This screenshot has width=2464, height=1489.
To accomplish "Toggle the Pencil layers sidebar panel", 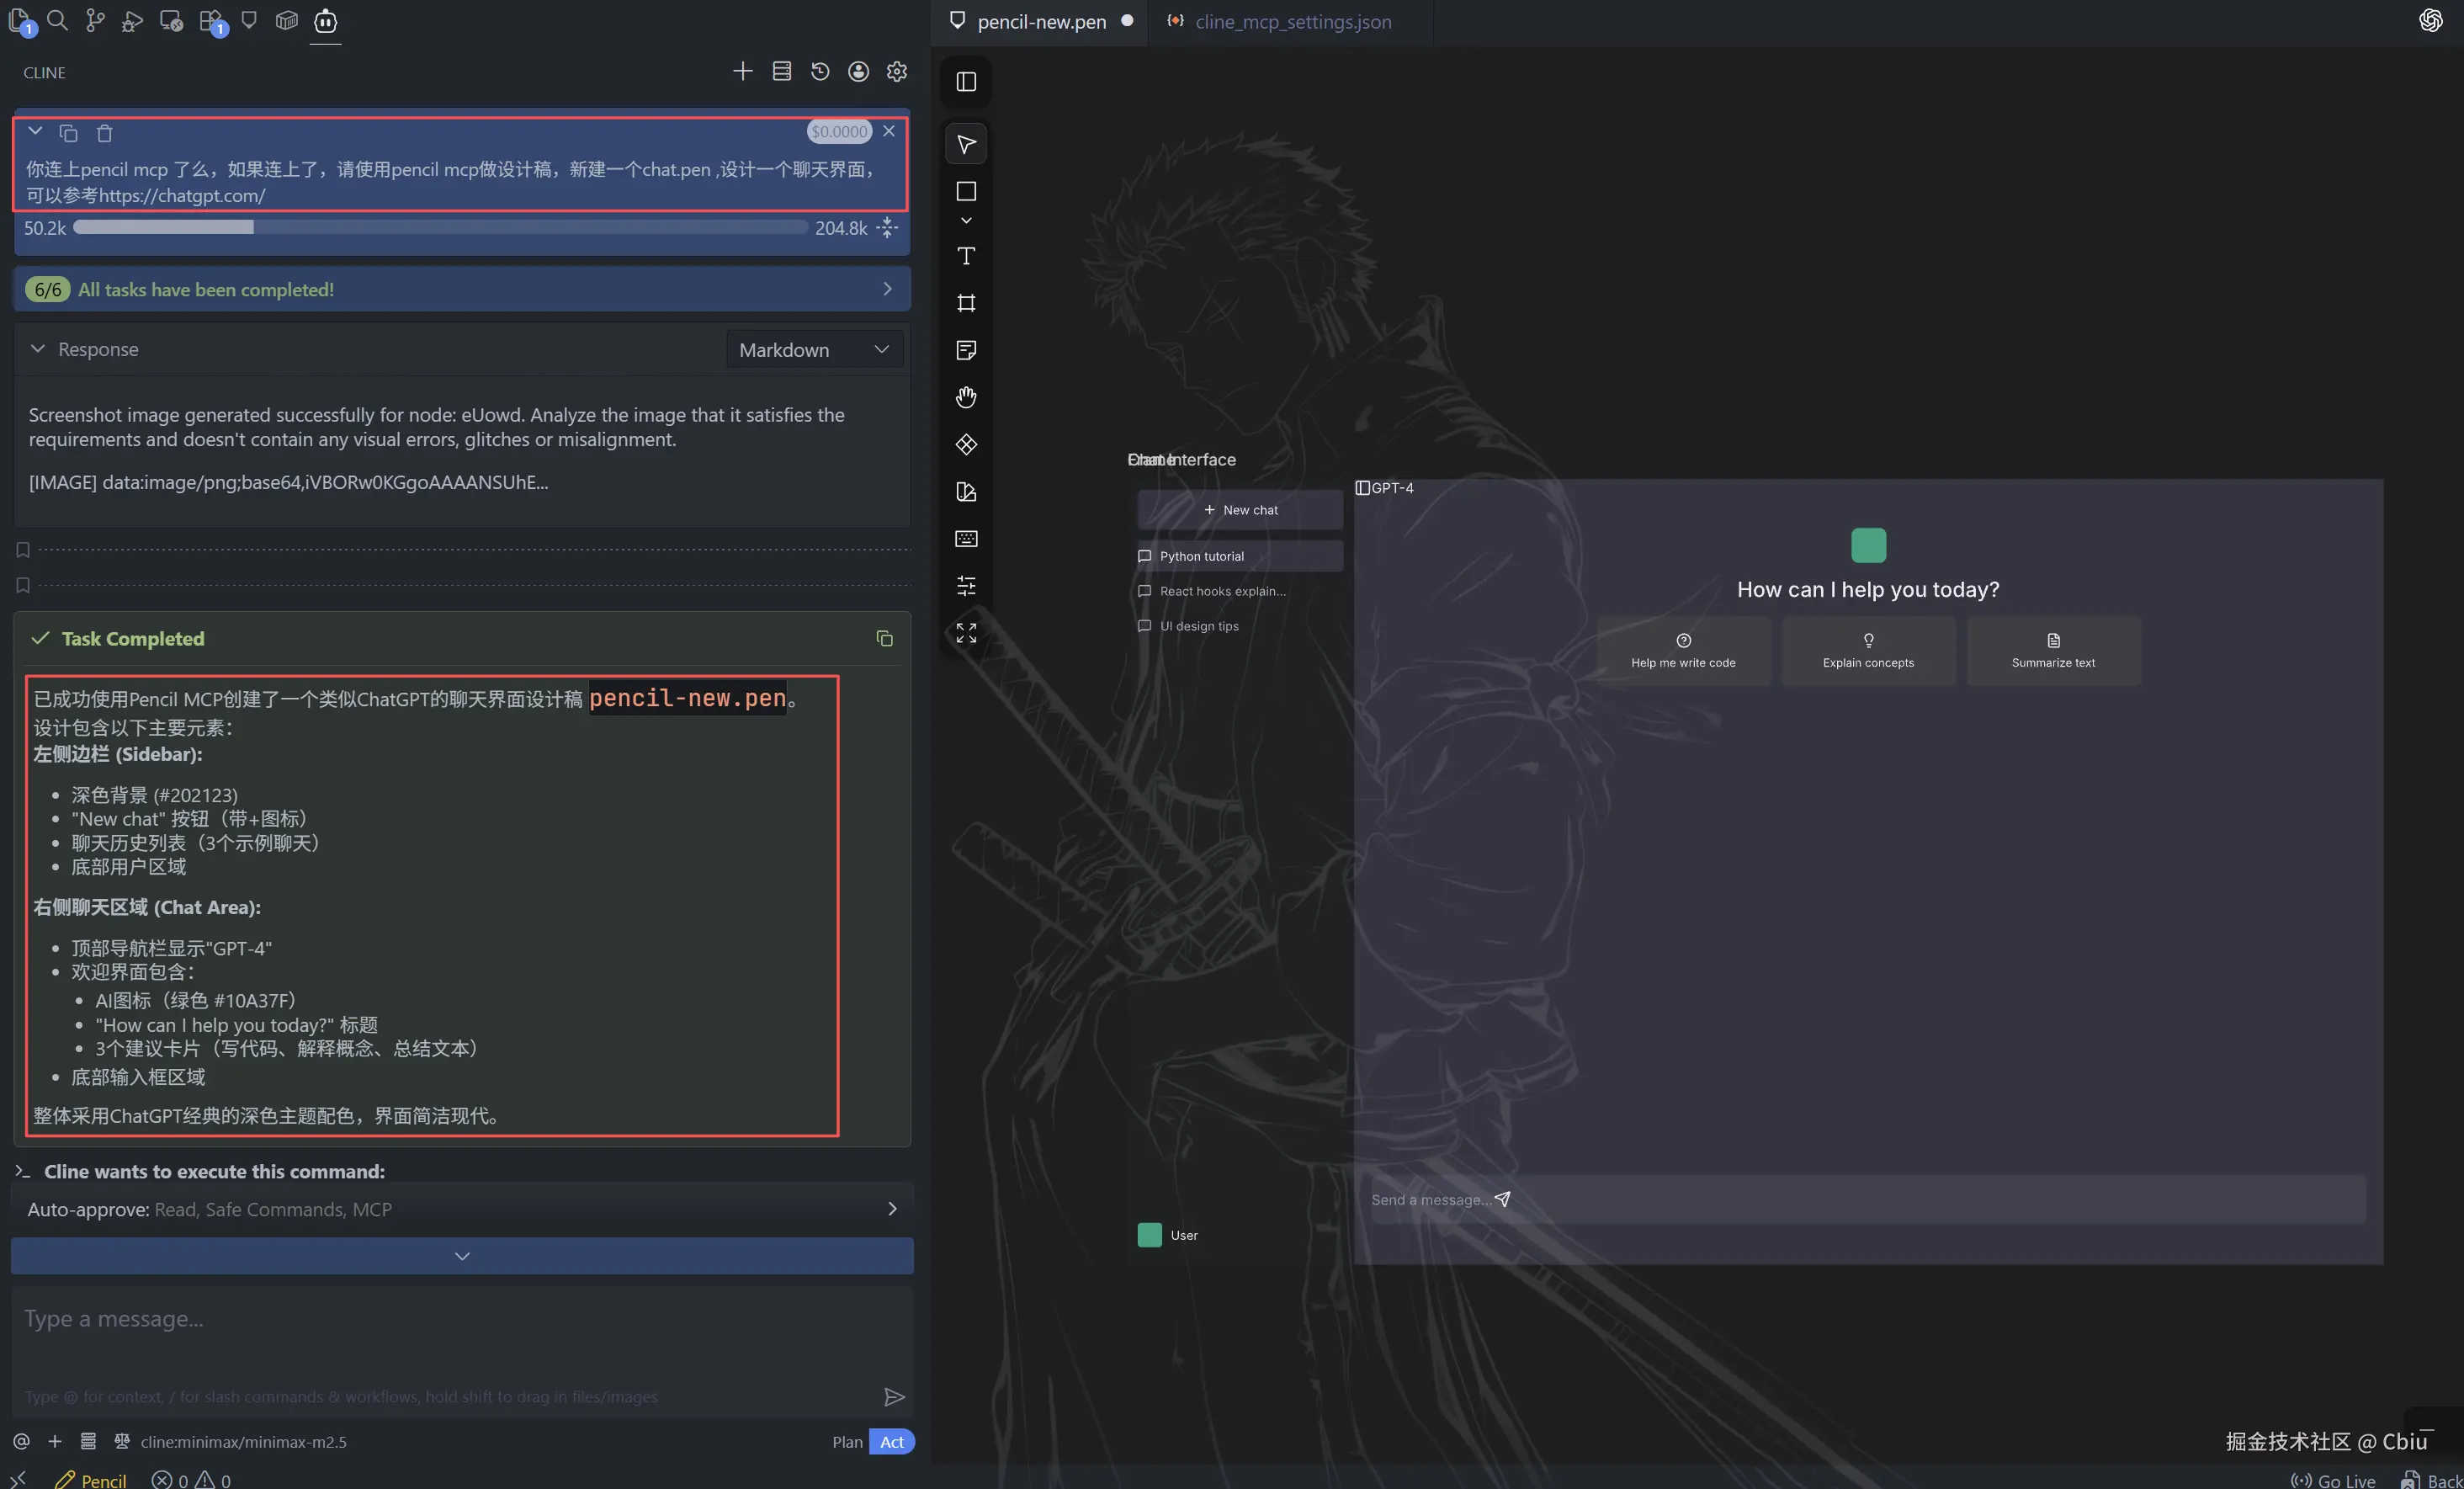I will click(x=966, y=82).
